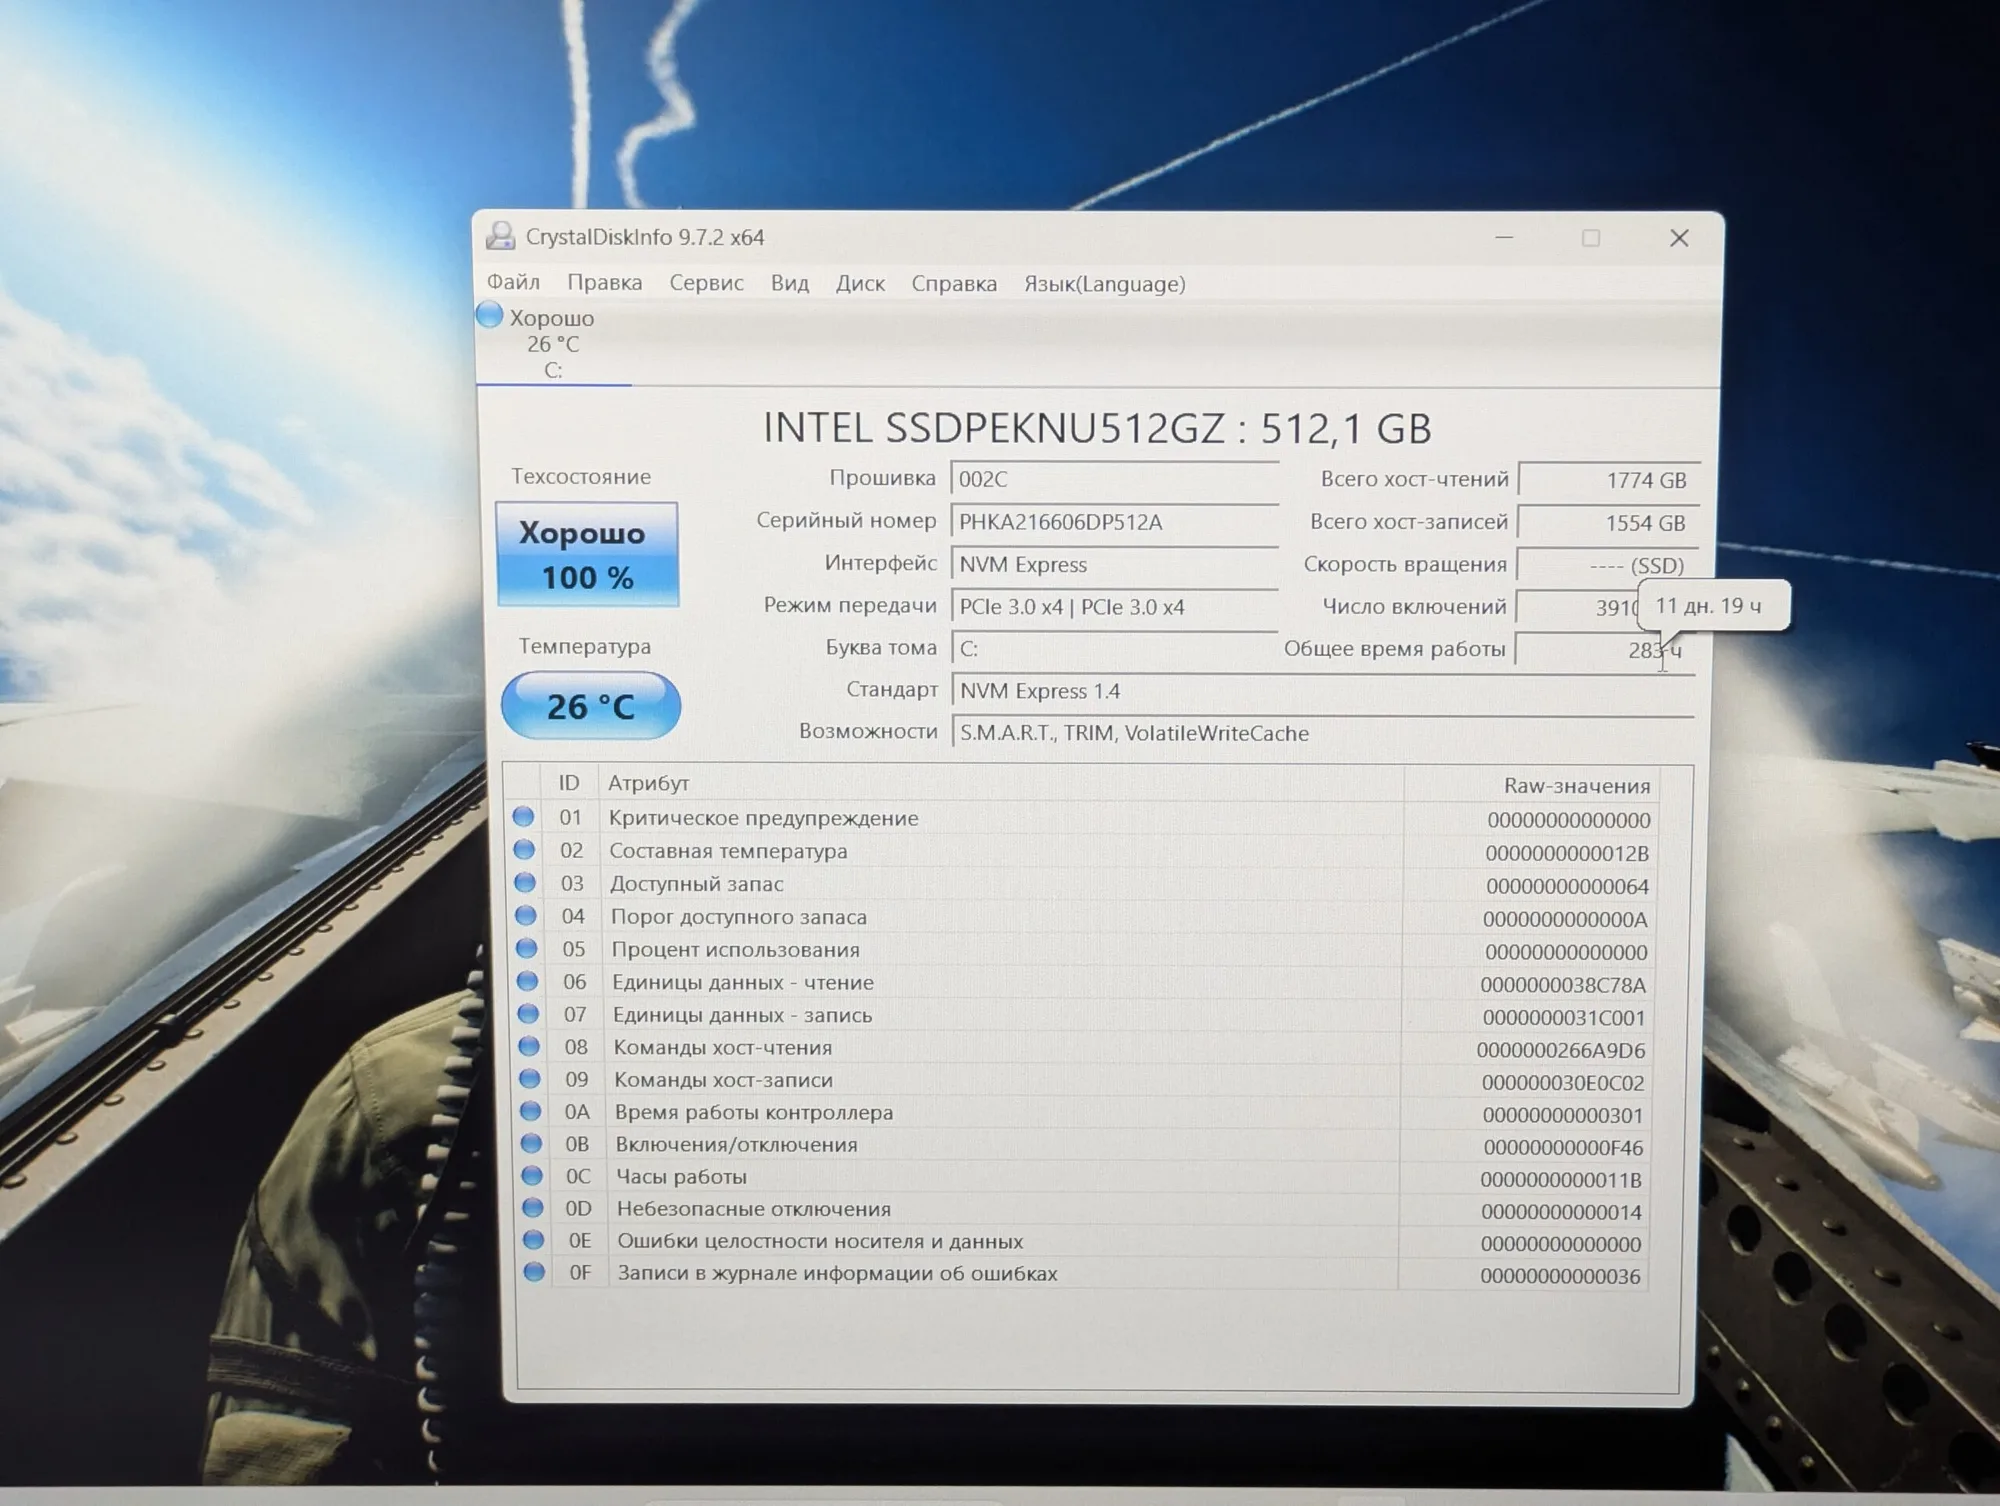Select the C: drive status tab
Screen dimensions: 2000x1506
pos(553,343)
